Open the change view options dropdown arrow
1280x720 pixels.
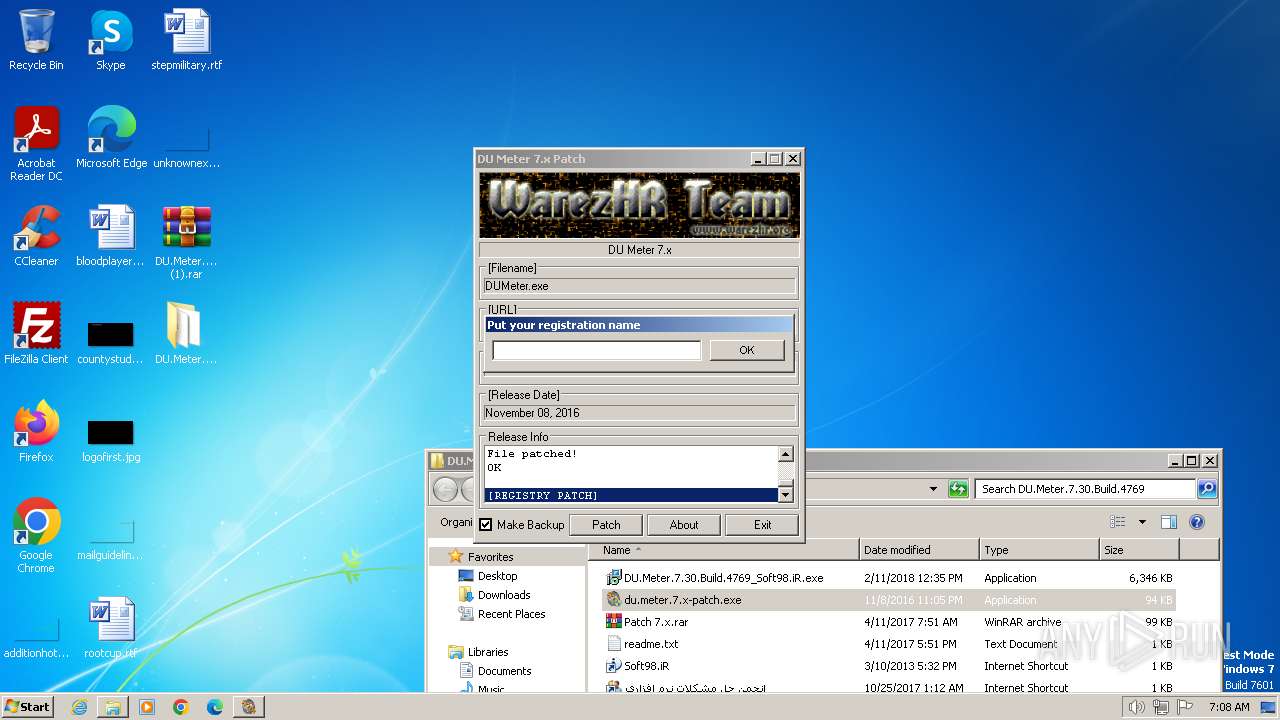[x=1142, y=522]
